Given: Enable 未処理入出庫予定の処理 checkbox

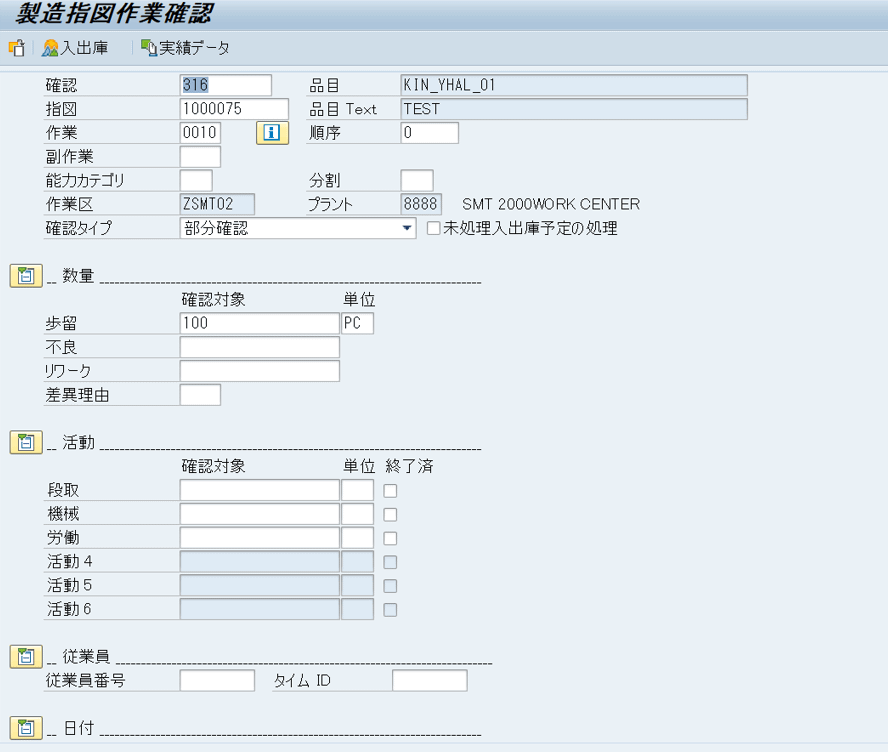Looking at the screenshot, I should click(434, 229).
